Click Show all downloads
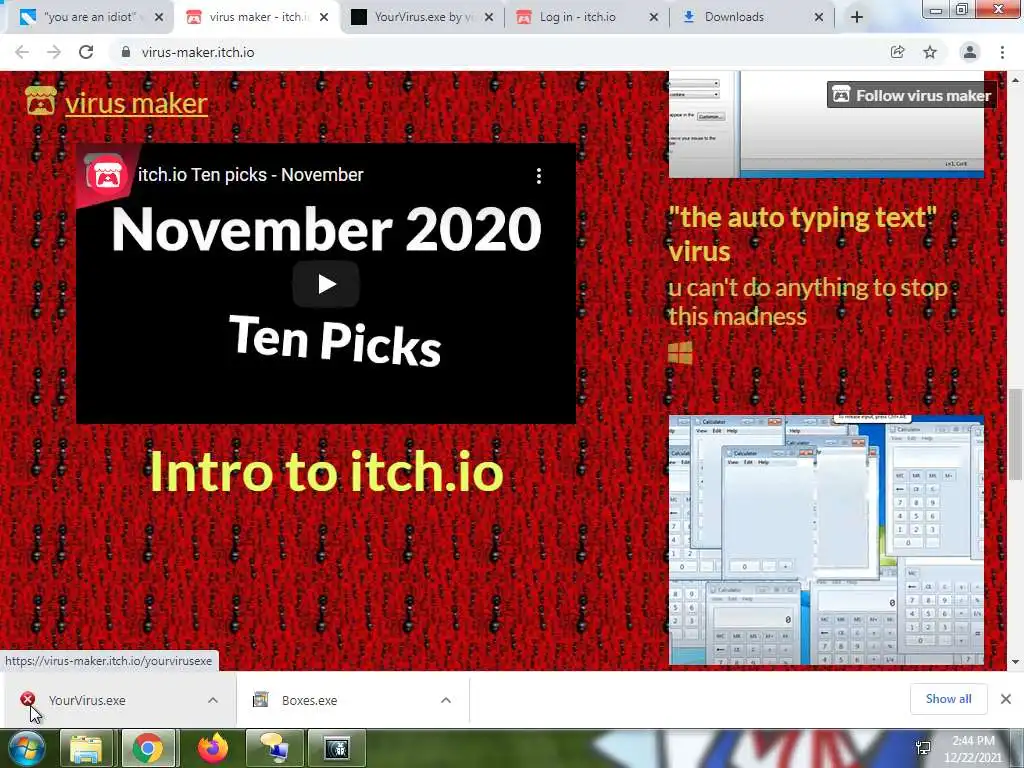The height and width of the screenshot is (768, 1024). [x=948, y=699]
